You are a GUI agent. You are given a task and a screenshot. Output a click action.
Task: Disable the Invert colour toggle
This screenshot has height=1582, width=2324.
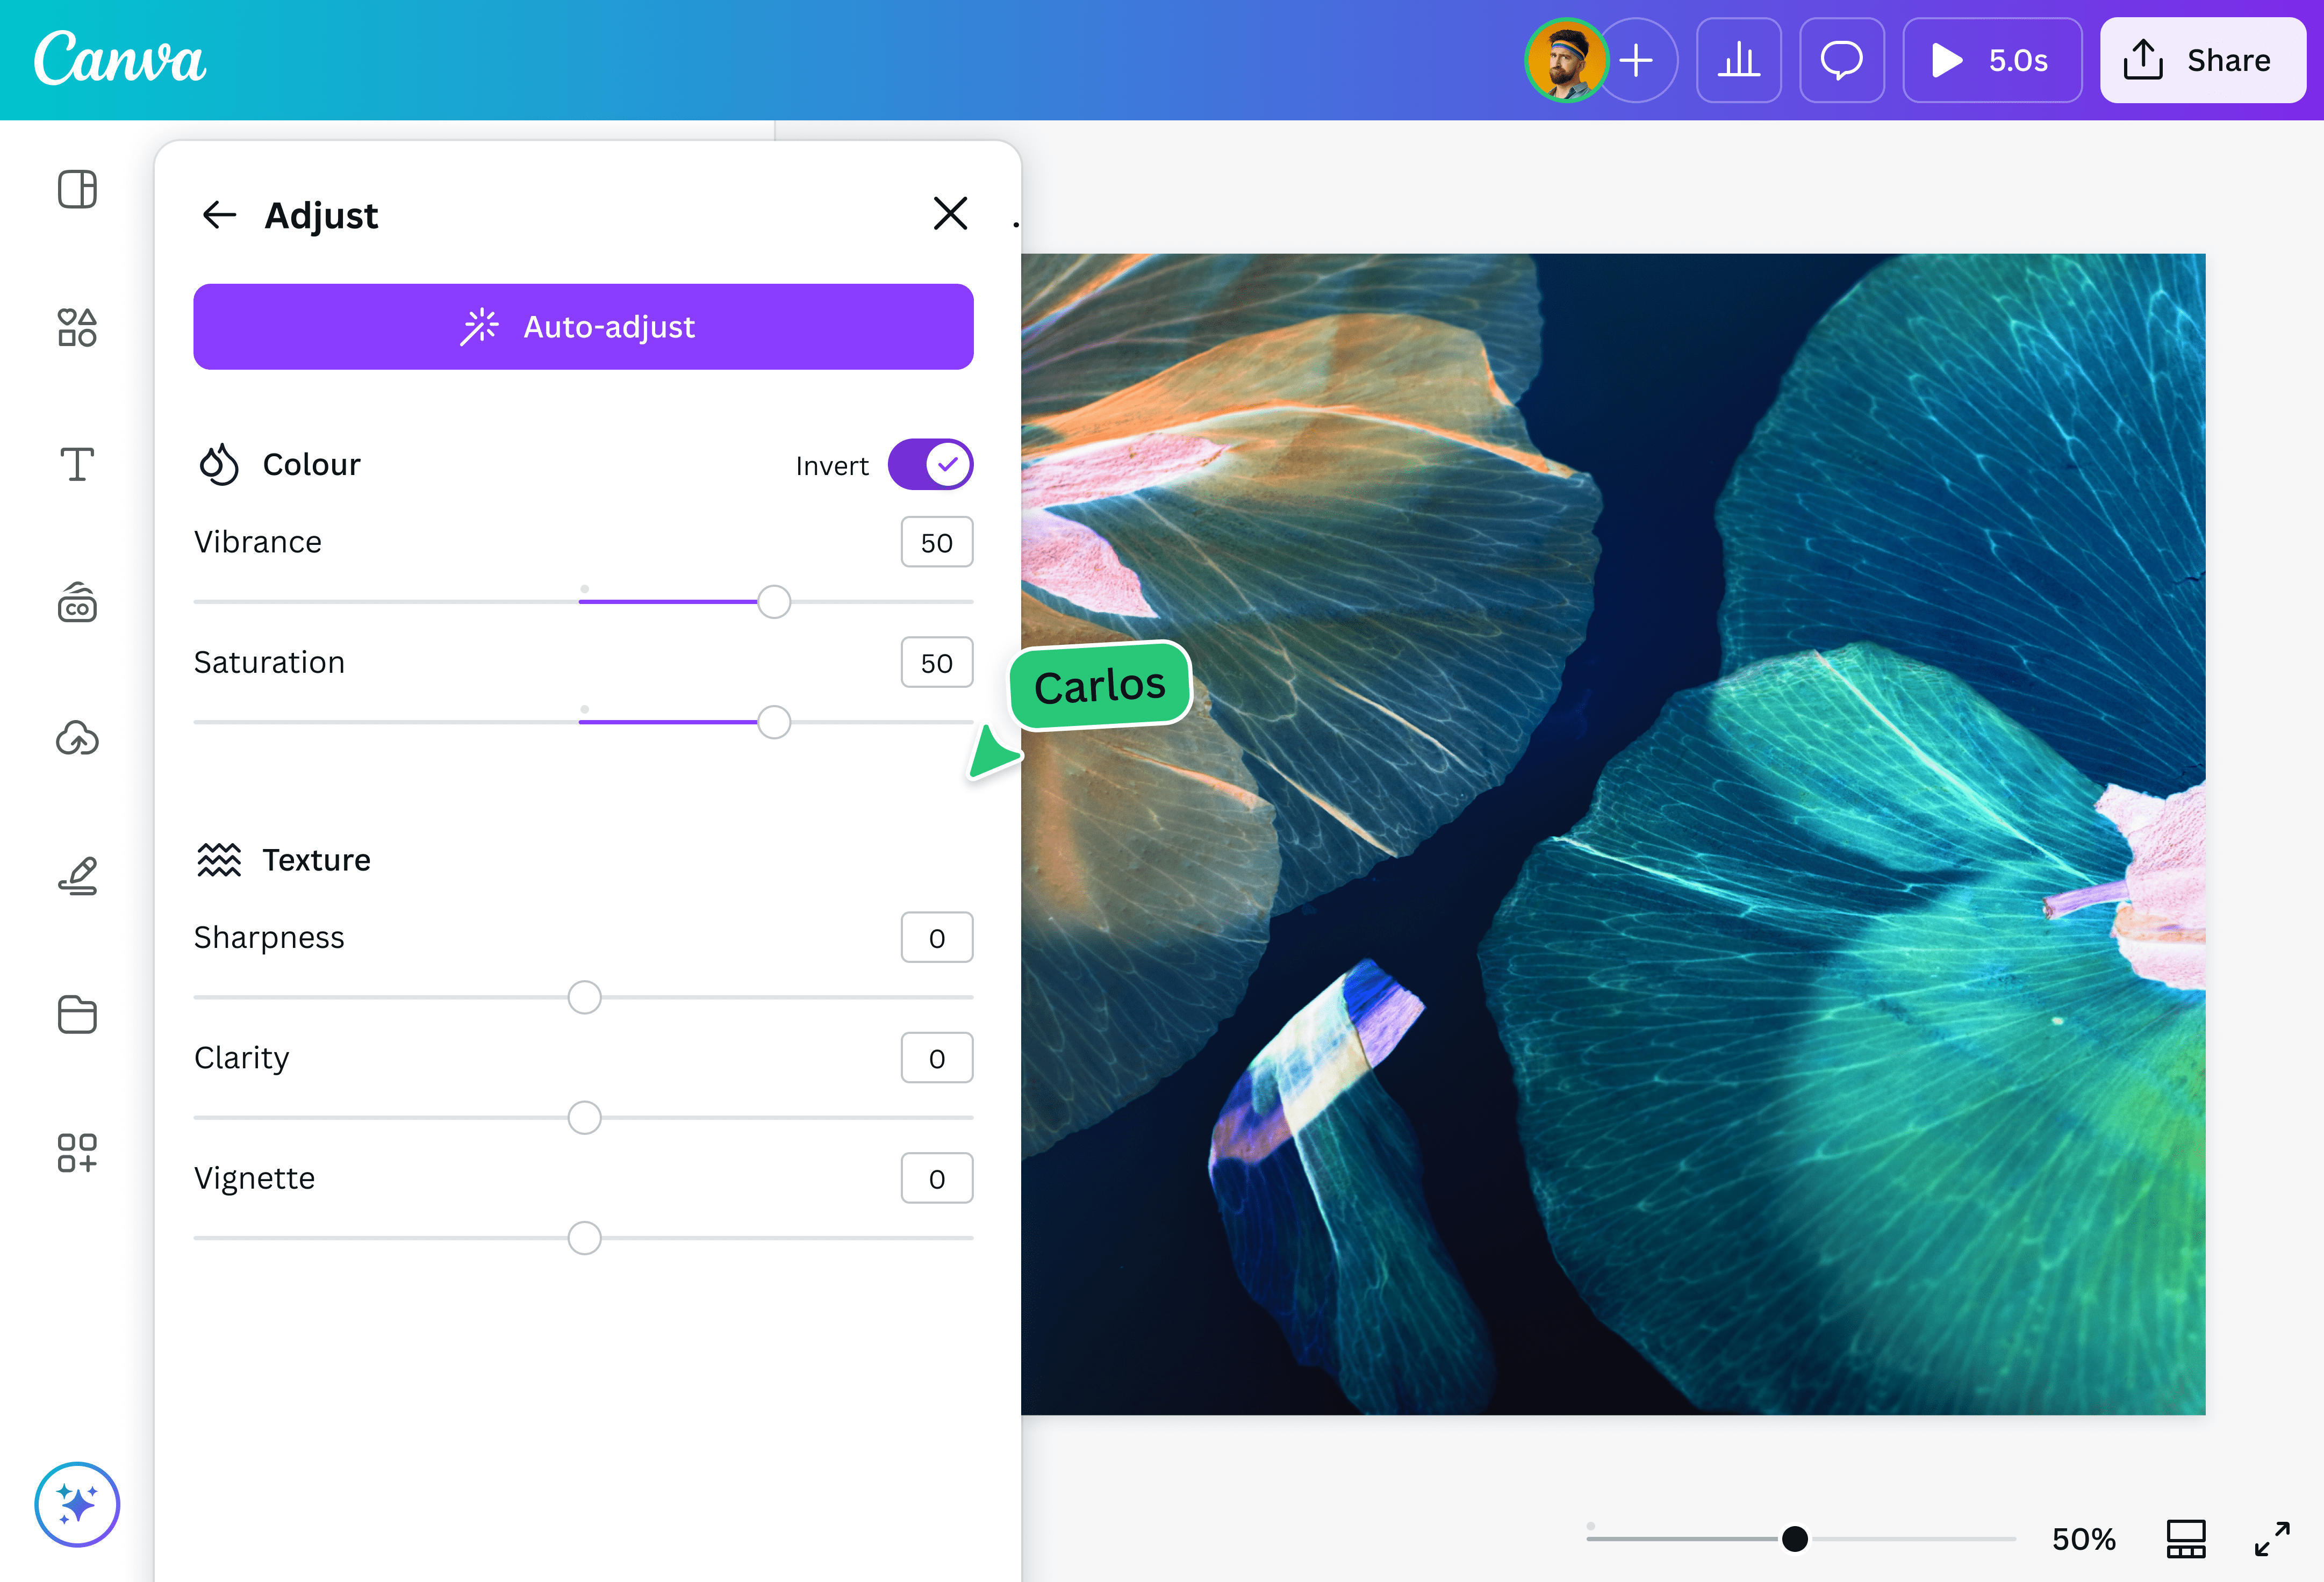(931, 464)
